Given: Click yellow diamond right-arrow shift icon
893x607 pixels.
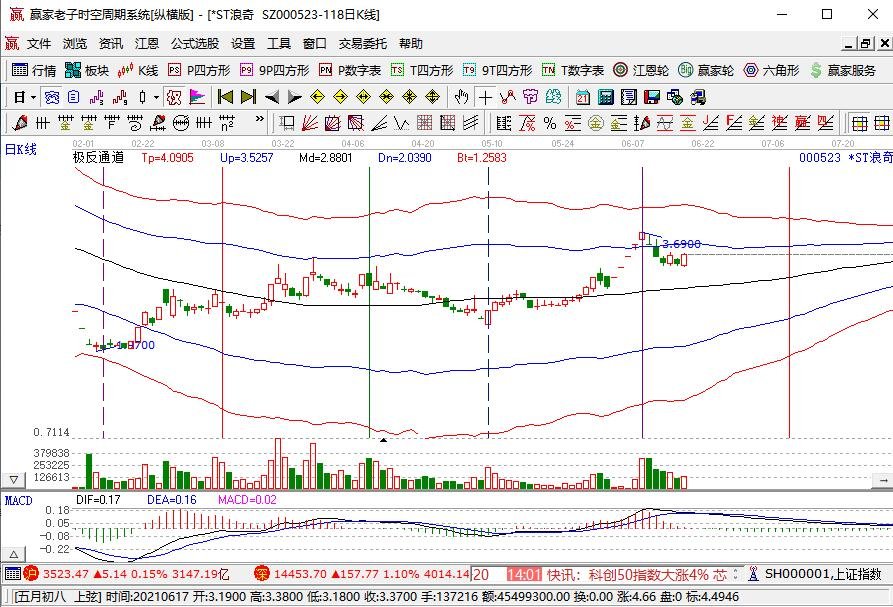Looking at the screenshot, I should point(340,97).
